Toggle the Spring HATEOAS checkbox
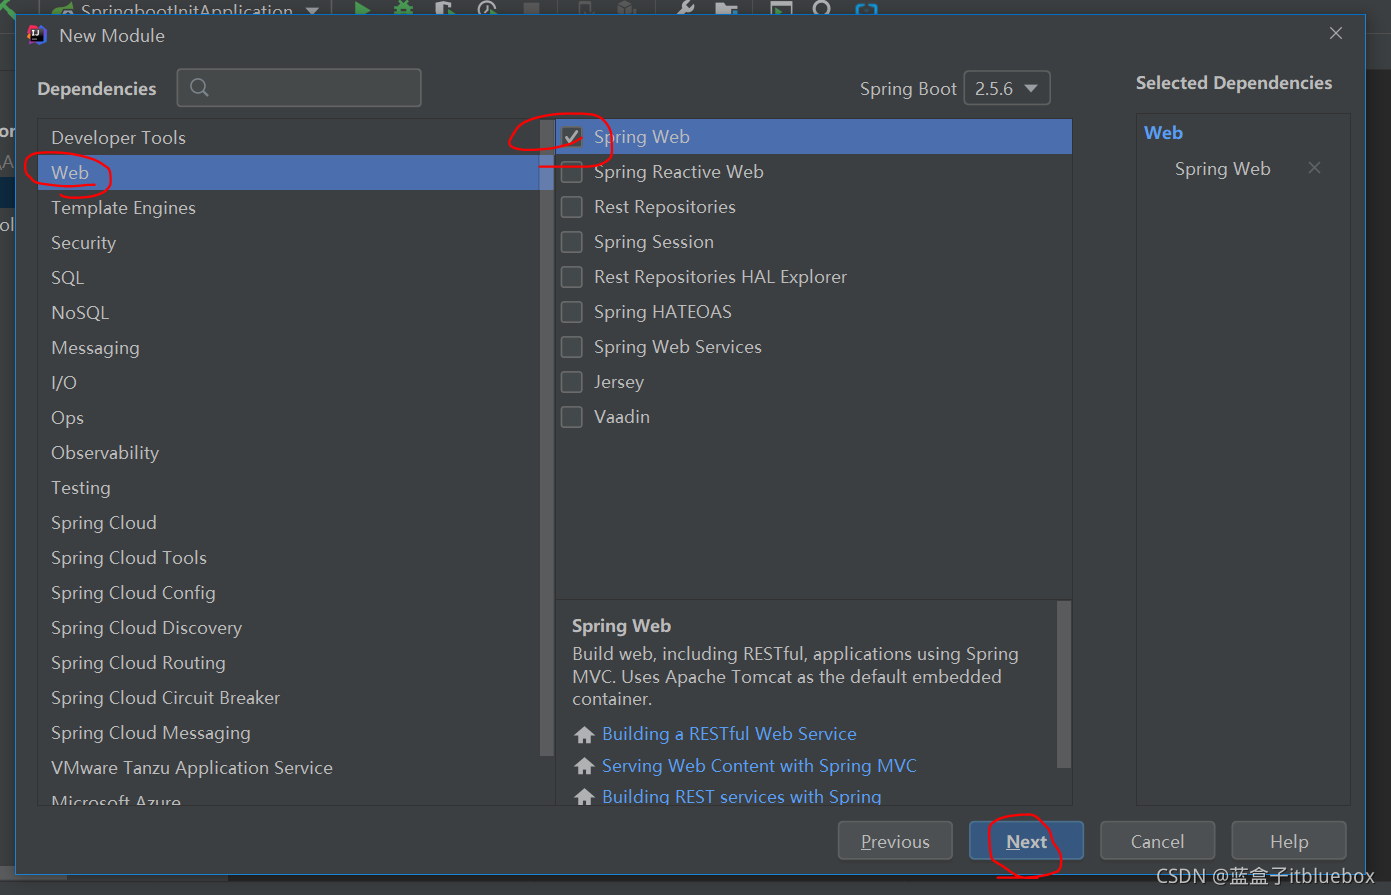1391x895 pixels. tap(572, 312)
